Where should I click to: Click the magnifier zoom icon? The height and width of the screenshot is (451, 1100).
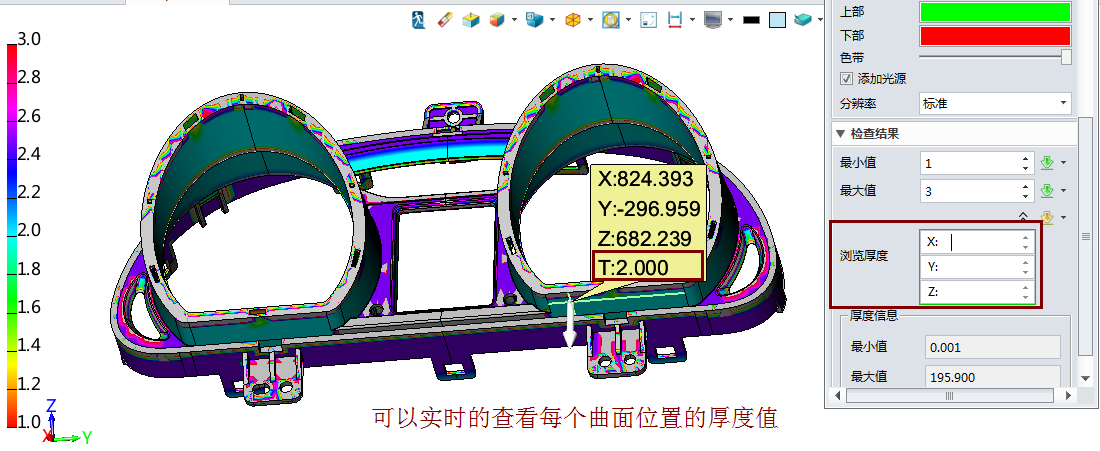(x=610, y=19)
